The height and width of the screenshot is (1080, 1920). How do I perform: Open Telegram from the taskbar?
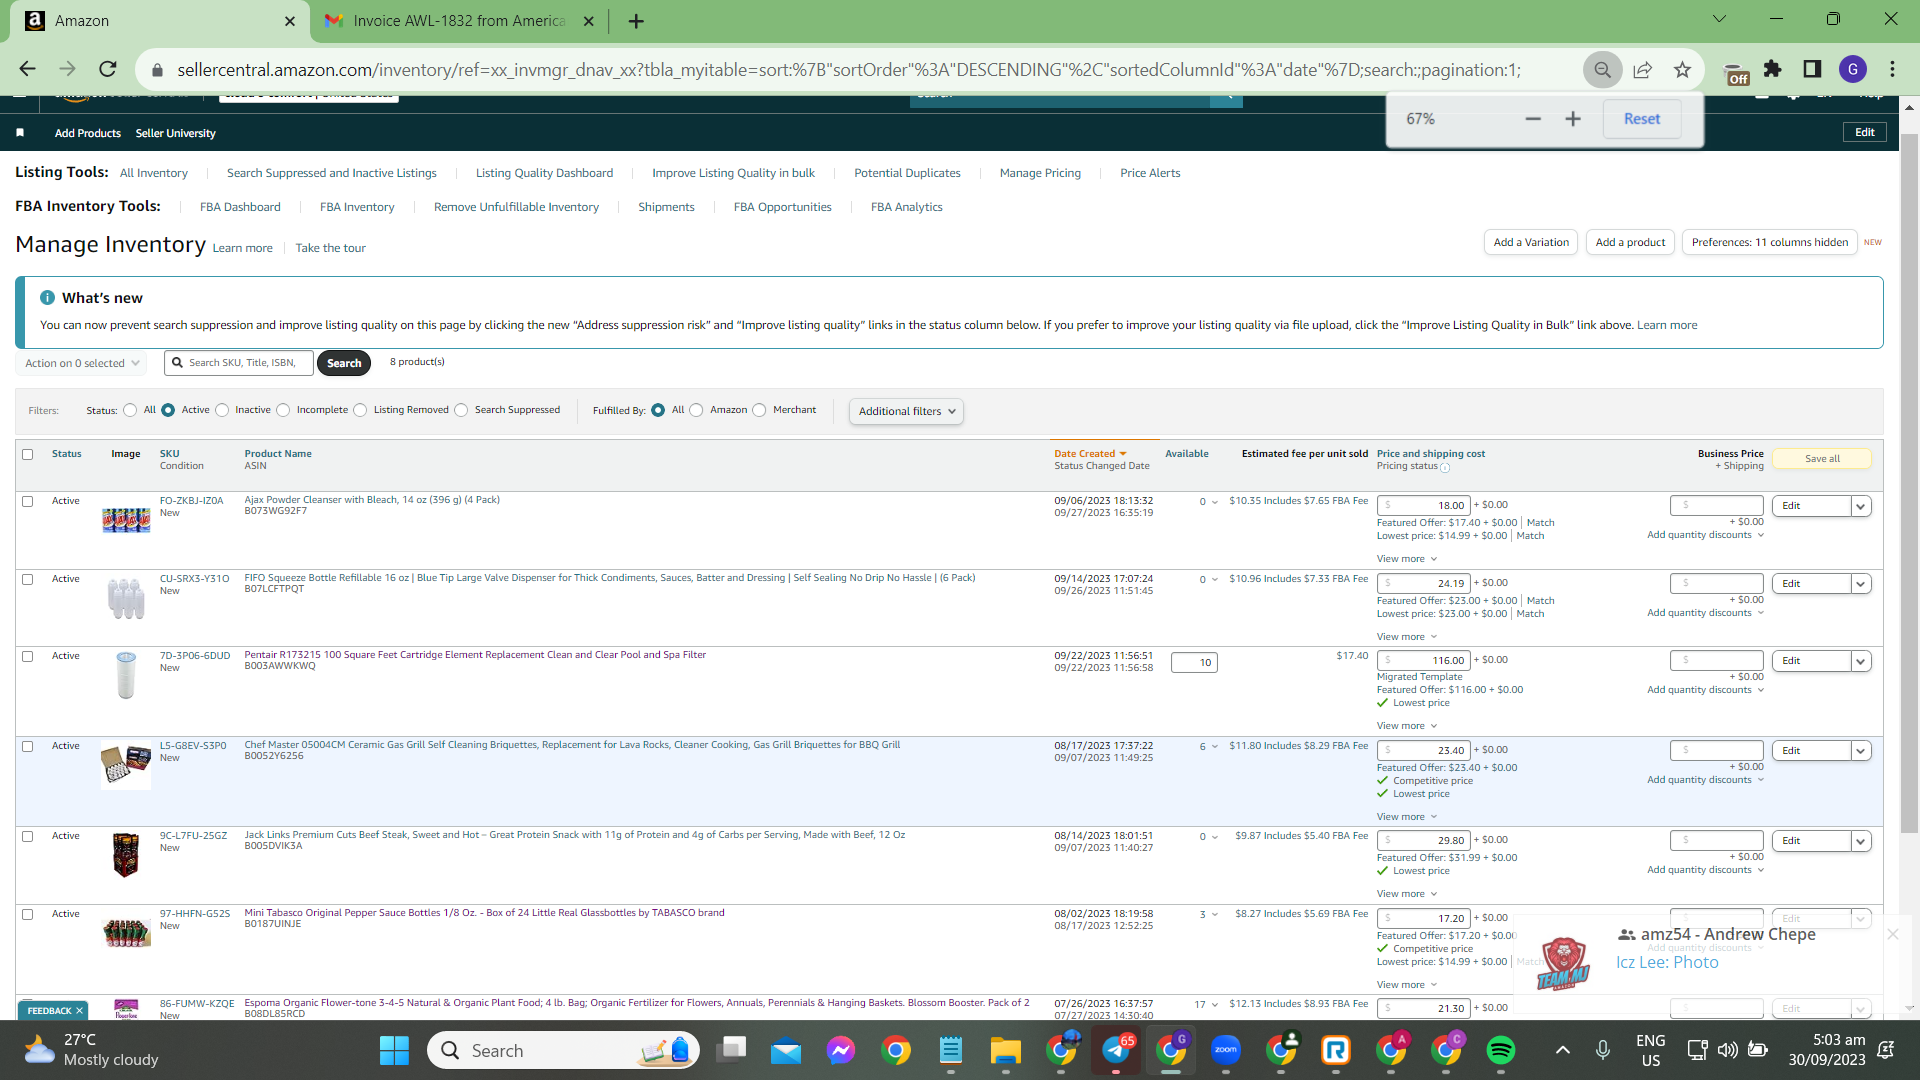[1116, 1050]
